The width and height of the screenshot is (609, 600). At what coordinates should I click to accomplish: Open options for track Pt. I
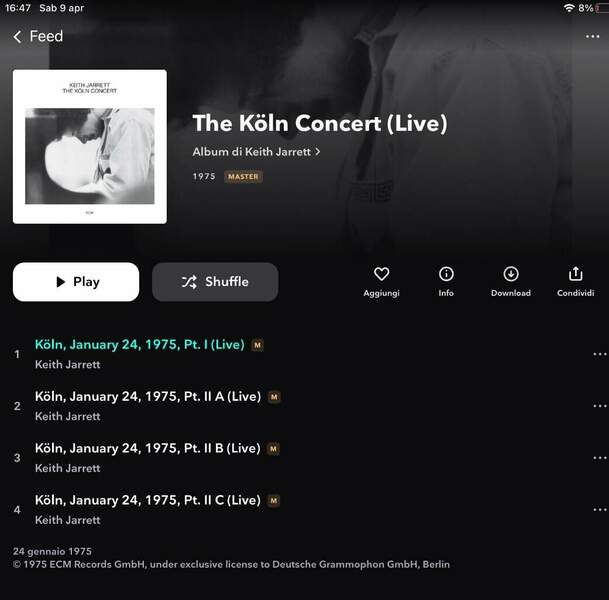600,354
